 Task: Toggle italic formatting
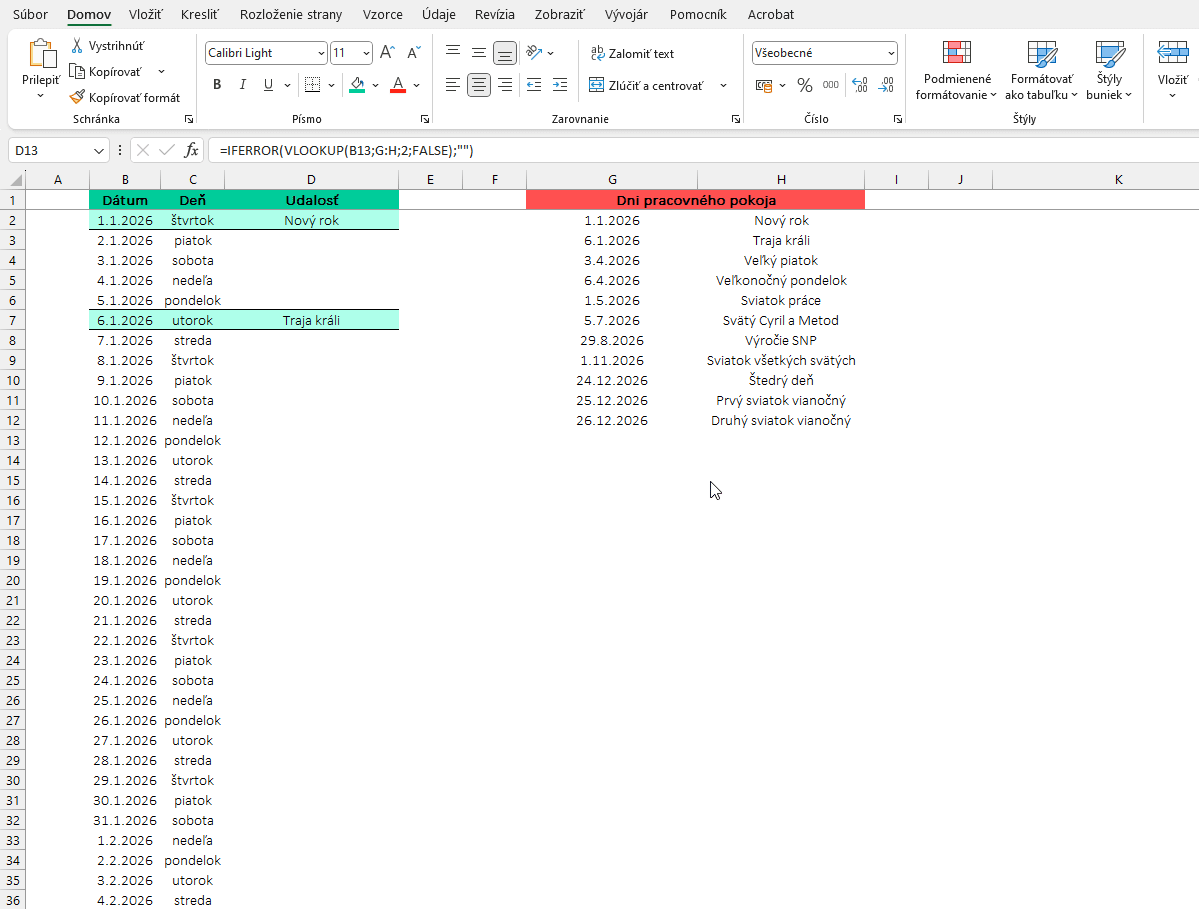pos(243,85)
